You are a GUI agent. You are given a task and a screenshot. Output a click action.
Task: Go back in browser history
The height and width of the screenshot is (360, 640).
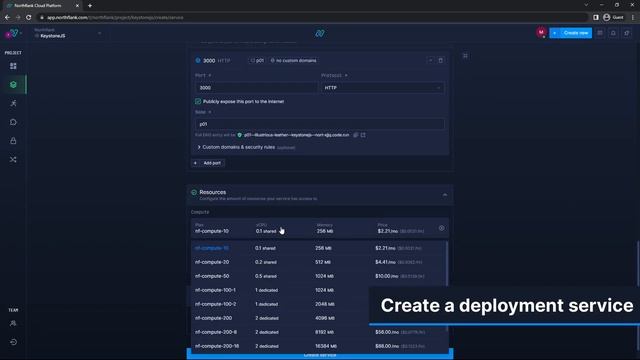pos(7,18)
